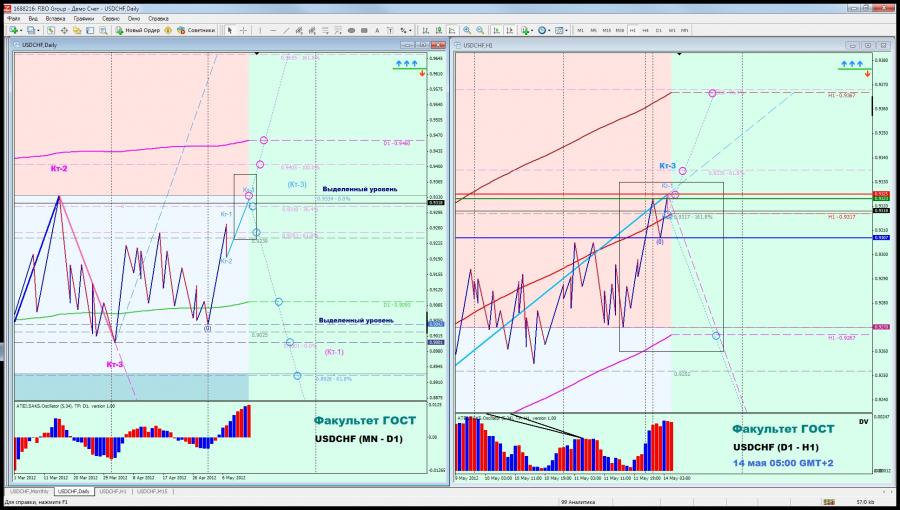Toggle the Data Window crosshair-style icon
Viewport: 900px width, 510px height.
pyautogui.click(x=64, y=30)
